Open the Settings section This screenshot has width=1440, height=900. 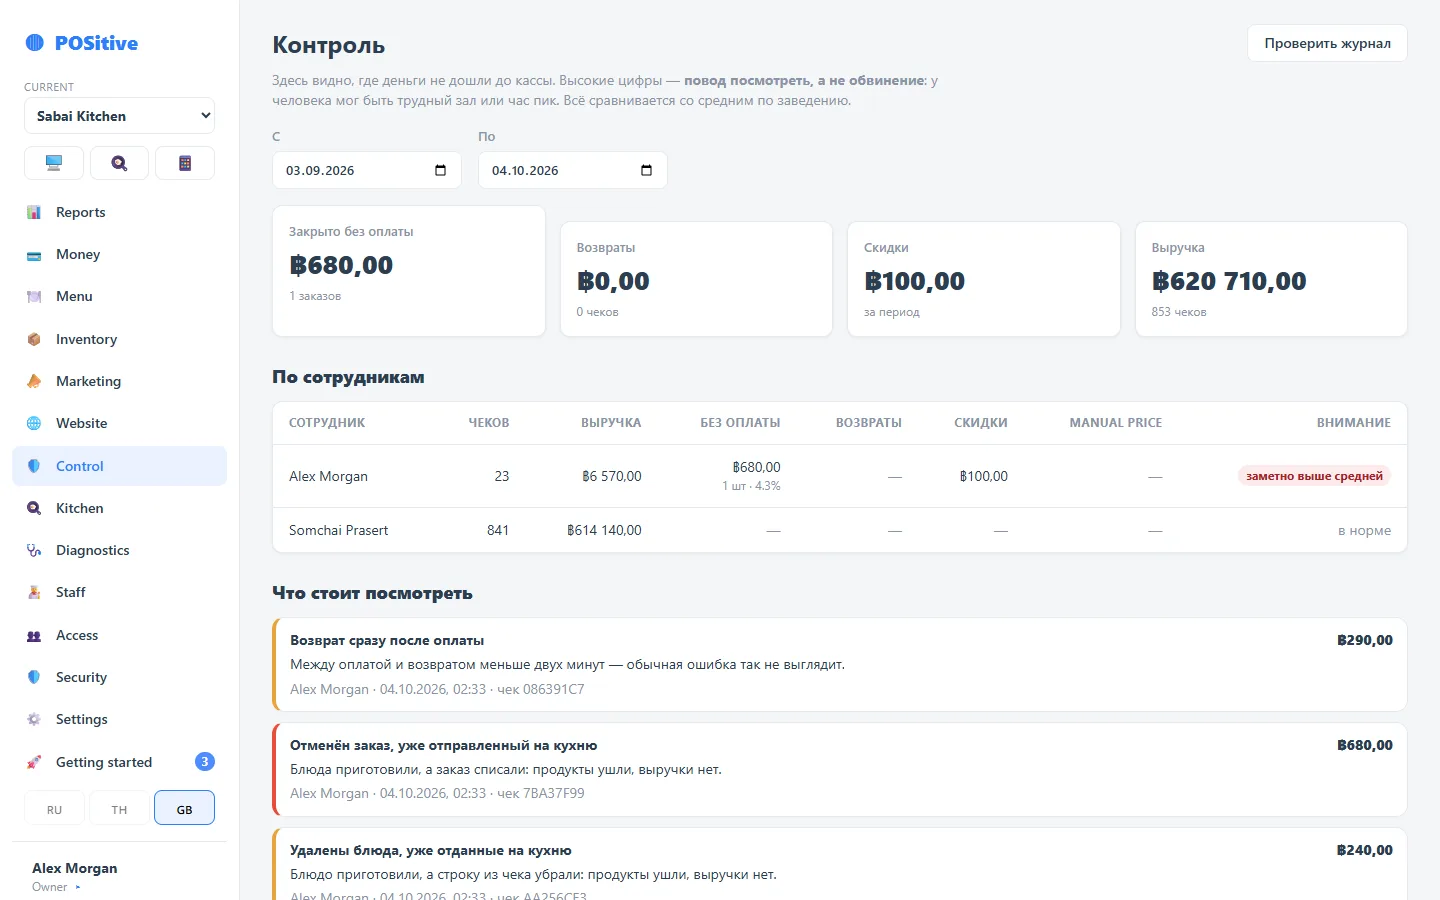click(119, 719)
